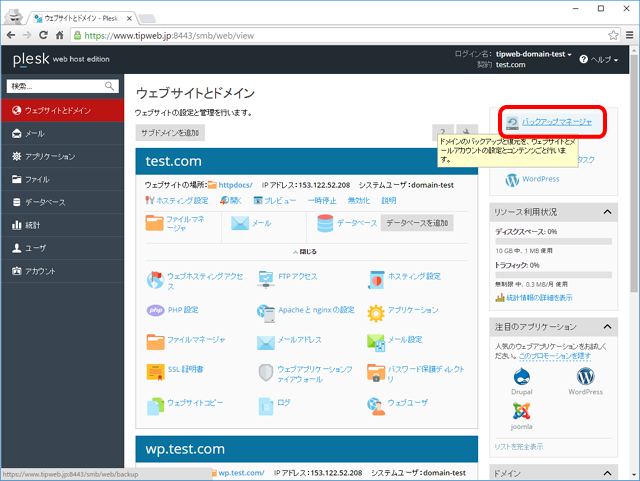Open 統計情報の詳細を表示 link

[539, 298]
